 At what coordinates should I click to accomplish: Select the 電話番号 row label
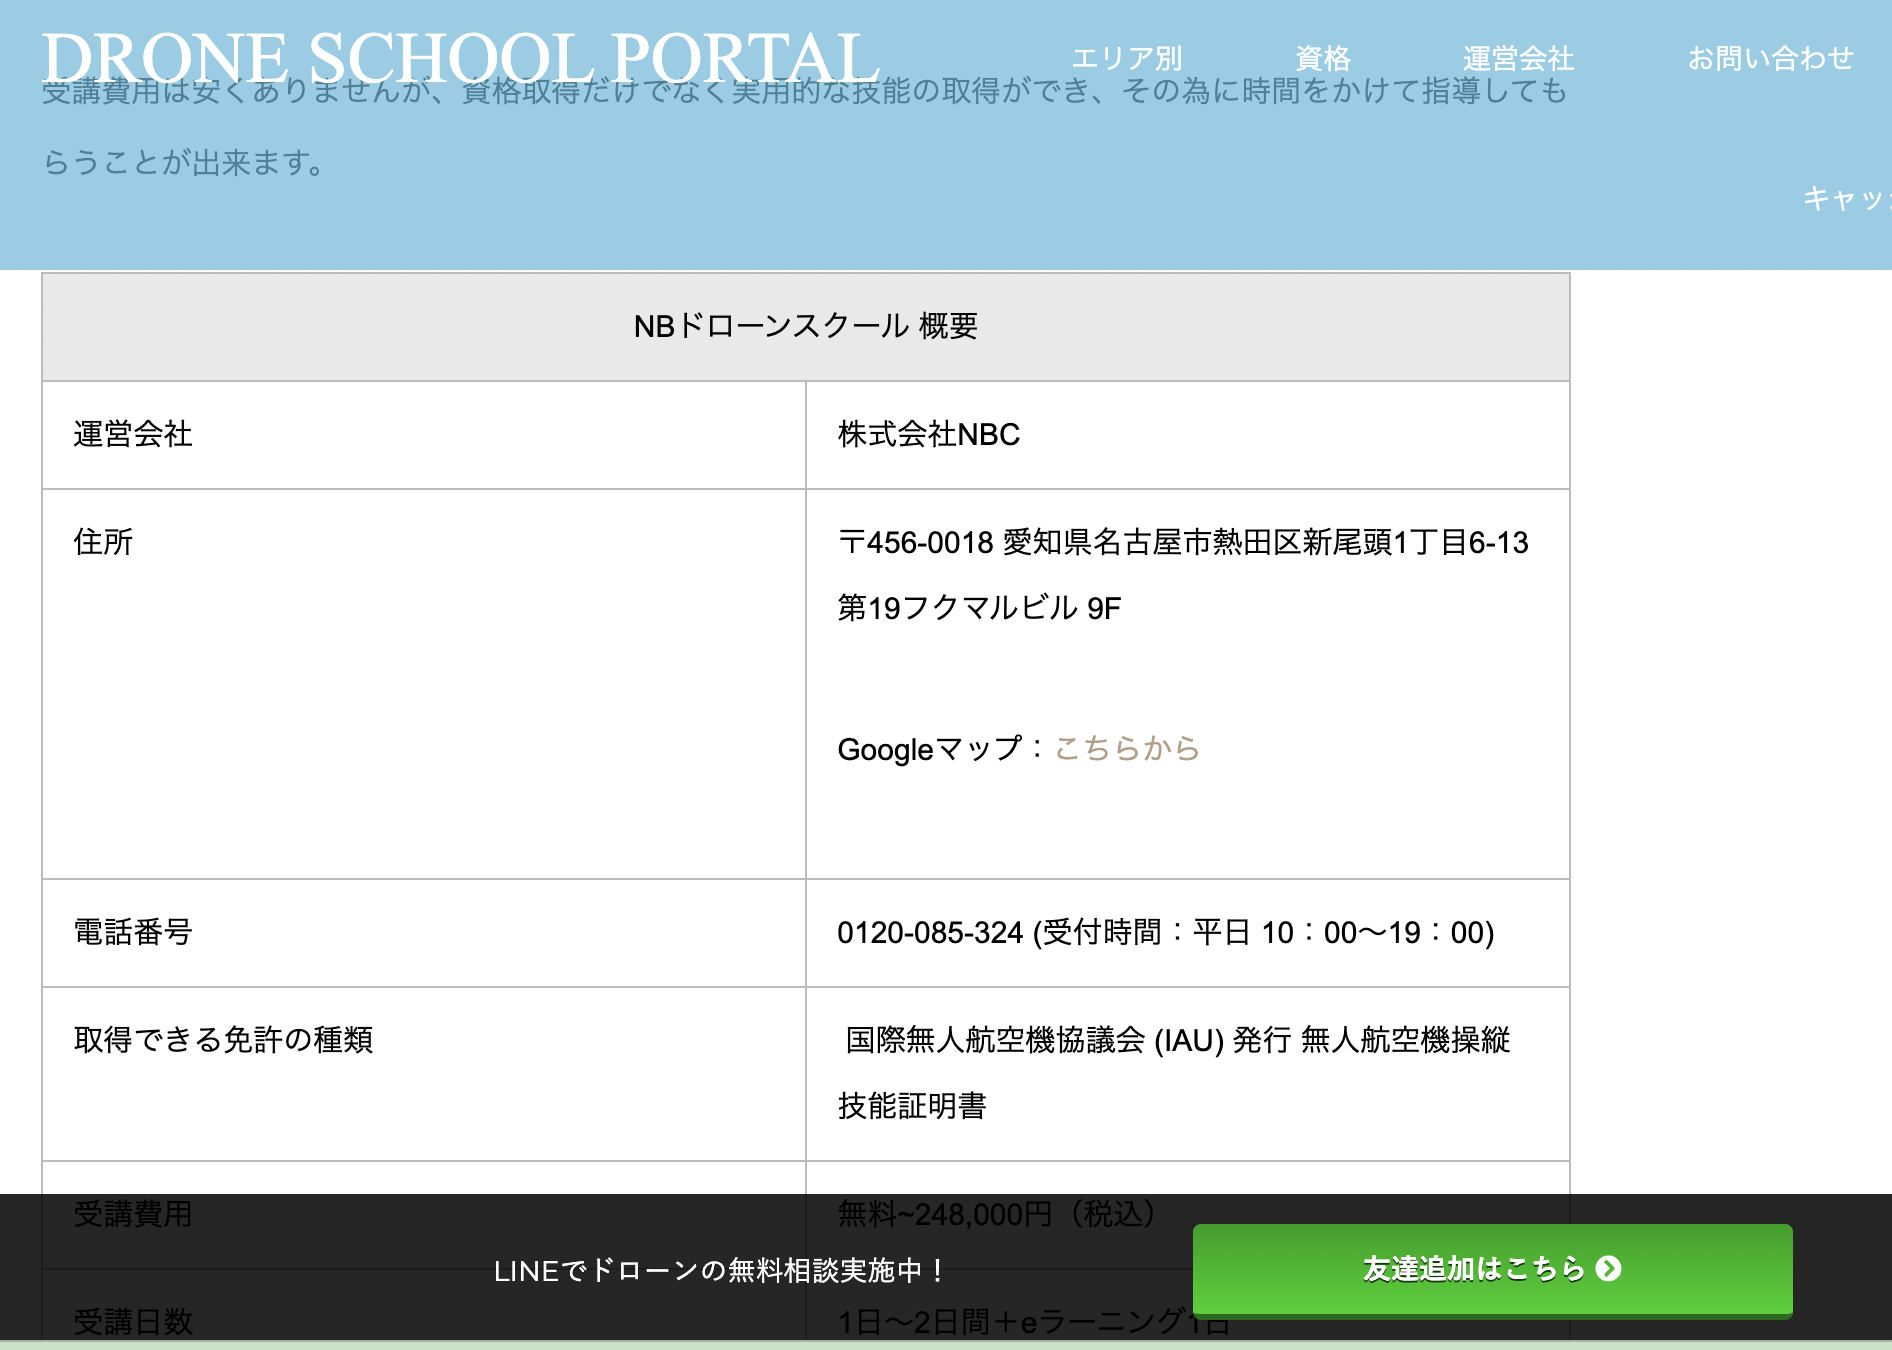click(x=133, y=932)
